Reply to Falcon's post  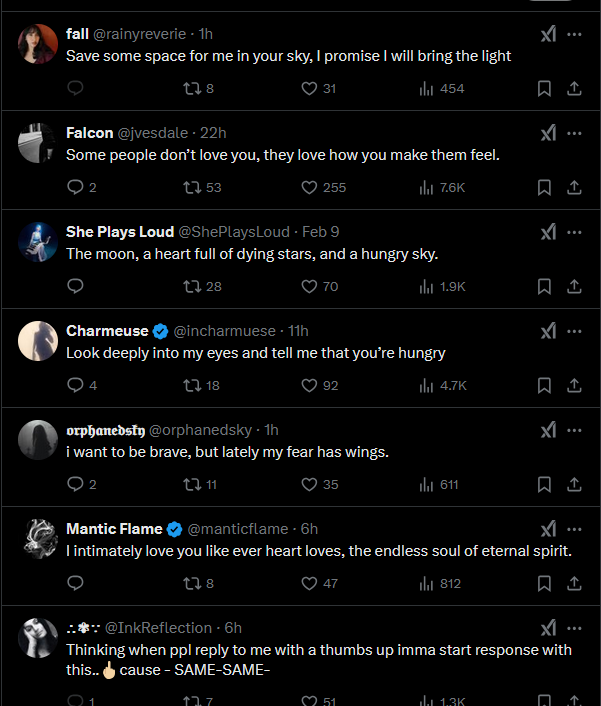pyautogui.click(x=76, y=187)
